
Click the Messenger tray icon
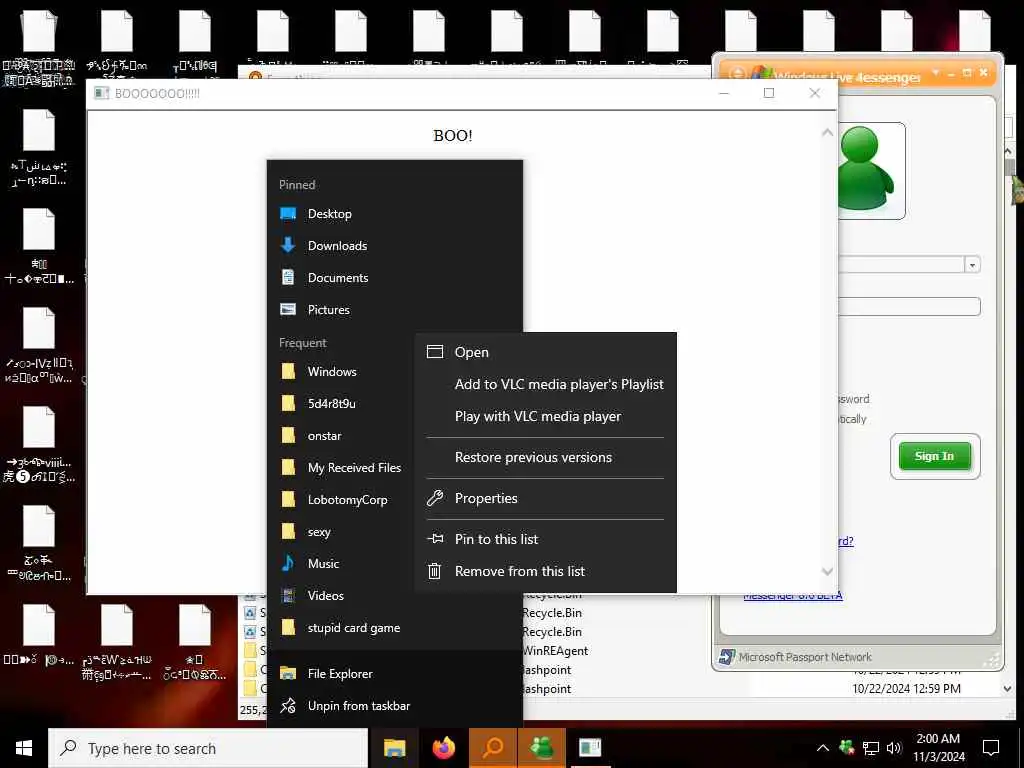tap(847, 748)
